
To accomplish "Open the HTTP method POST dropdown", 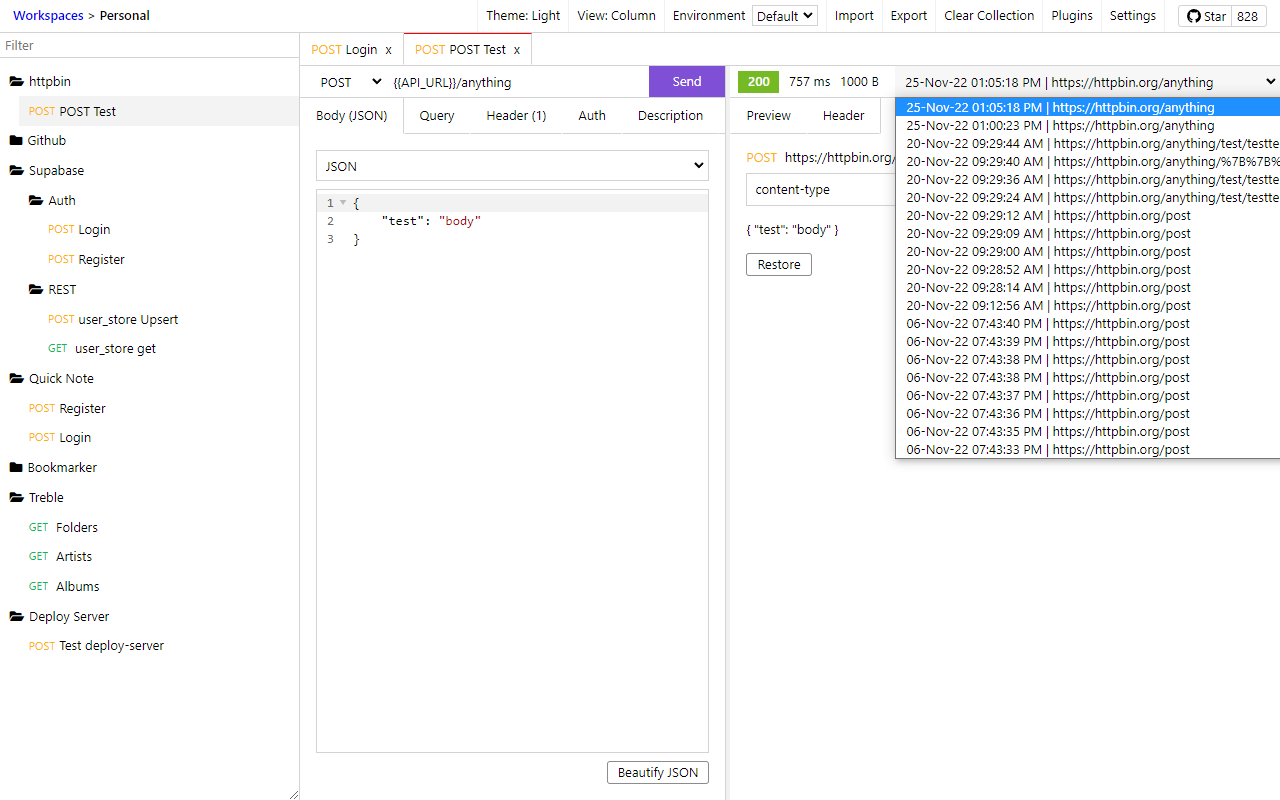I will coord(351,82).
